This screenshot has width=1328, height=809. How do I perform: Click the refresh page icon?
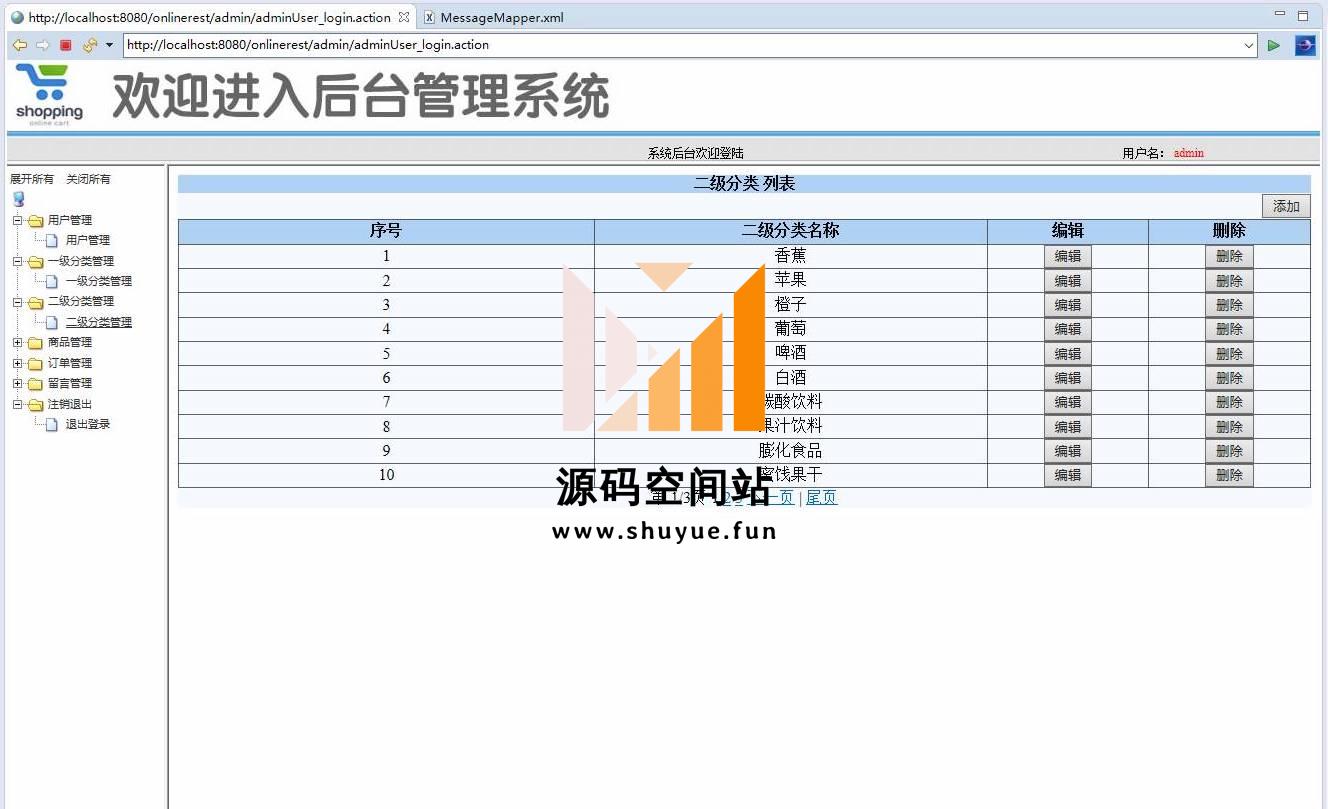click(x=90, y=45)
